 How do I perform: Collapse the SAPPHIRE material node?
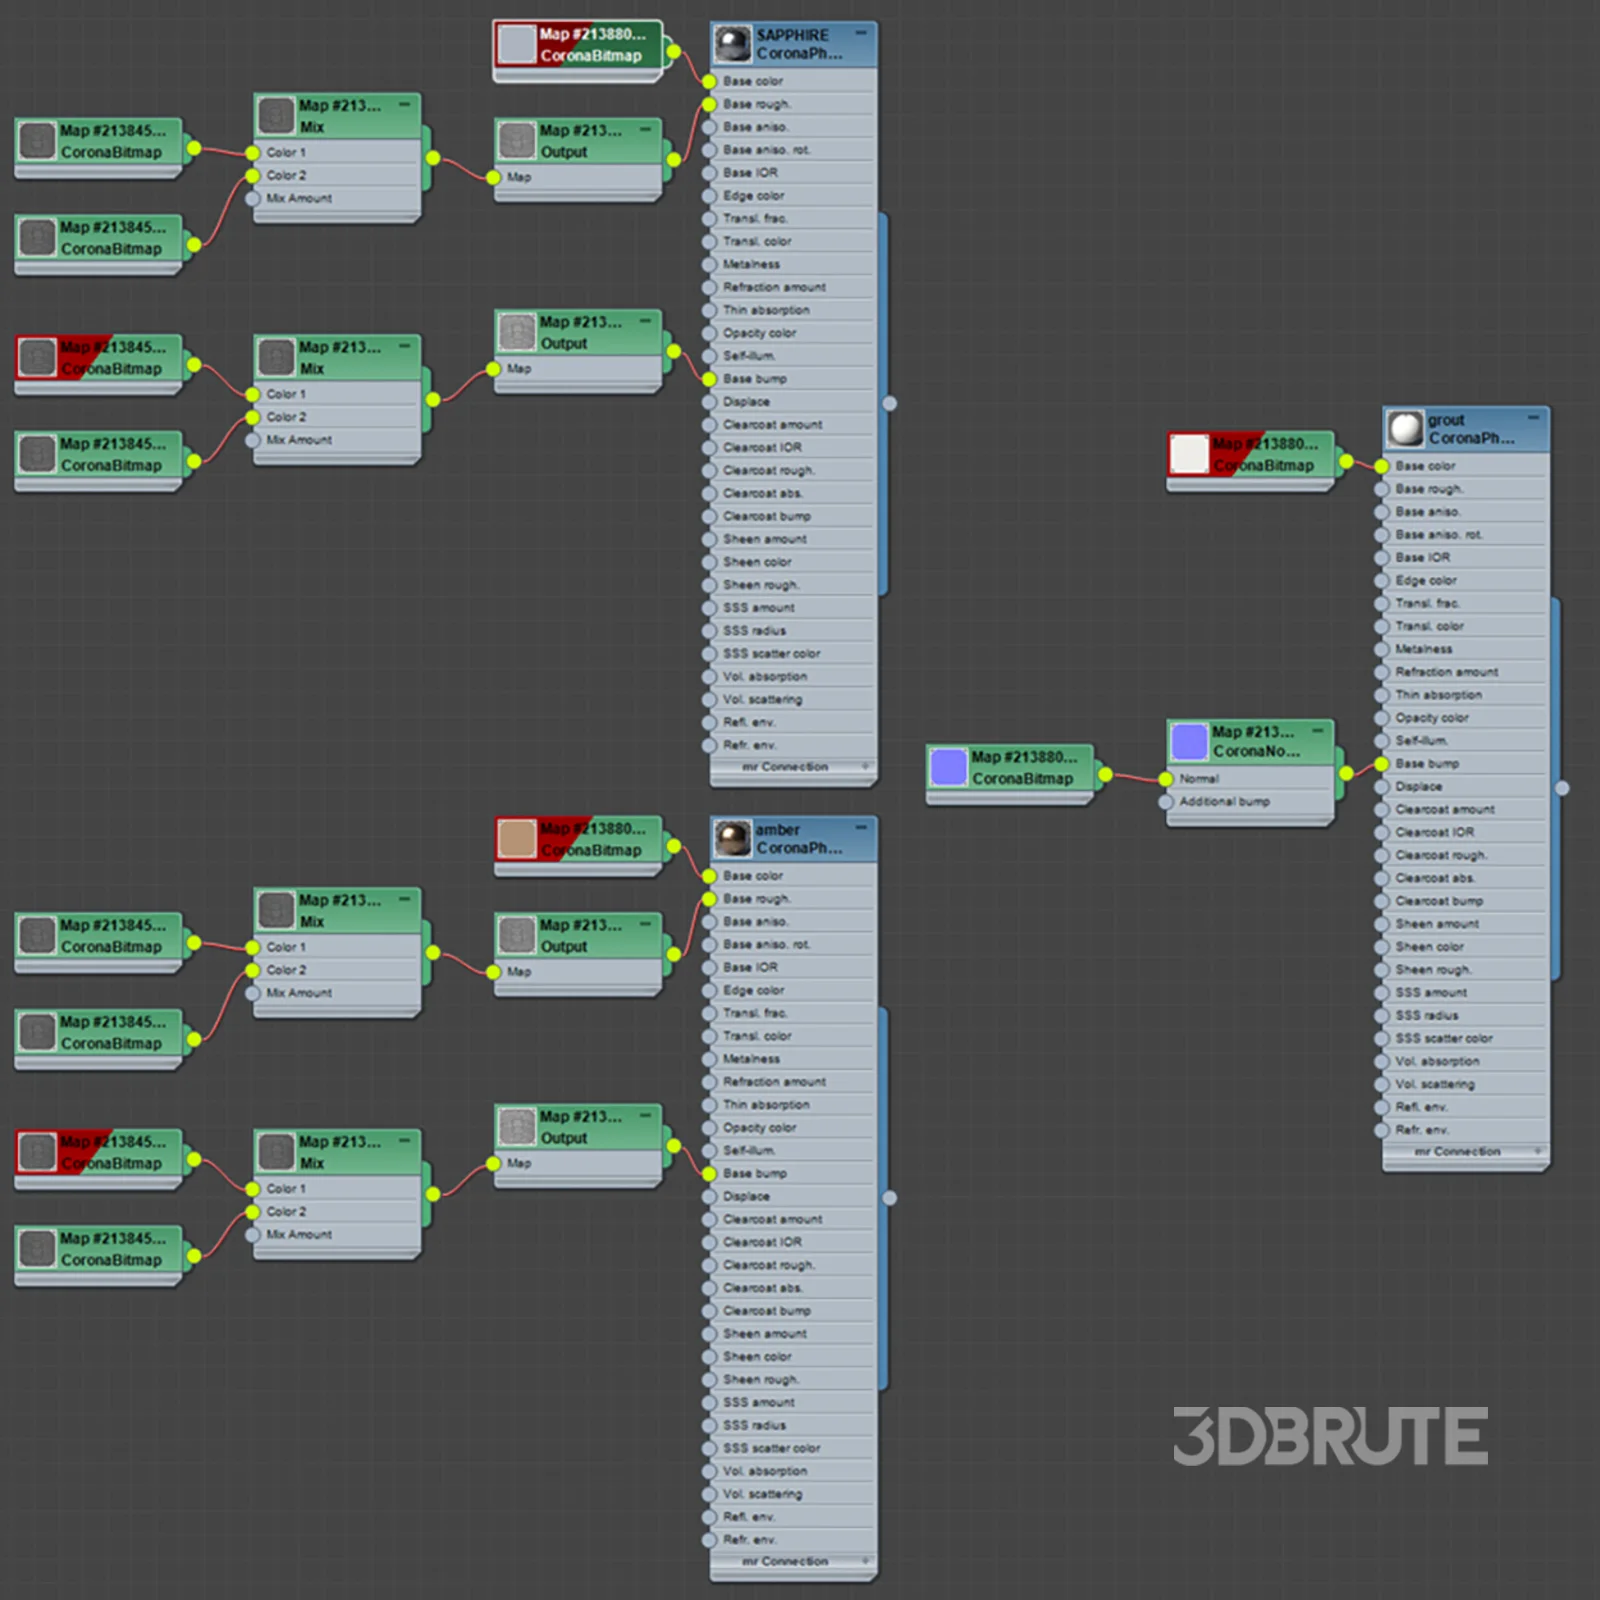[x=860, y=33]
